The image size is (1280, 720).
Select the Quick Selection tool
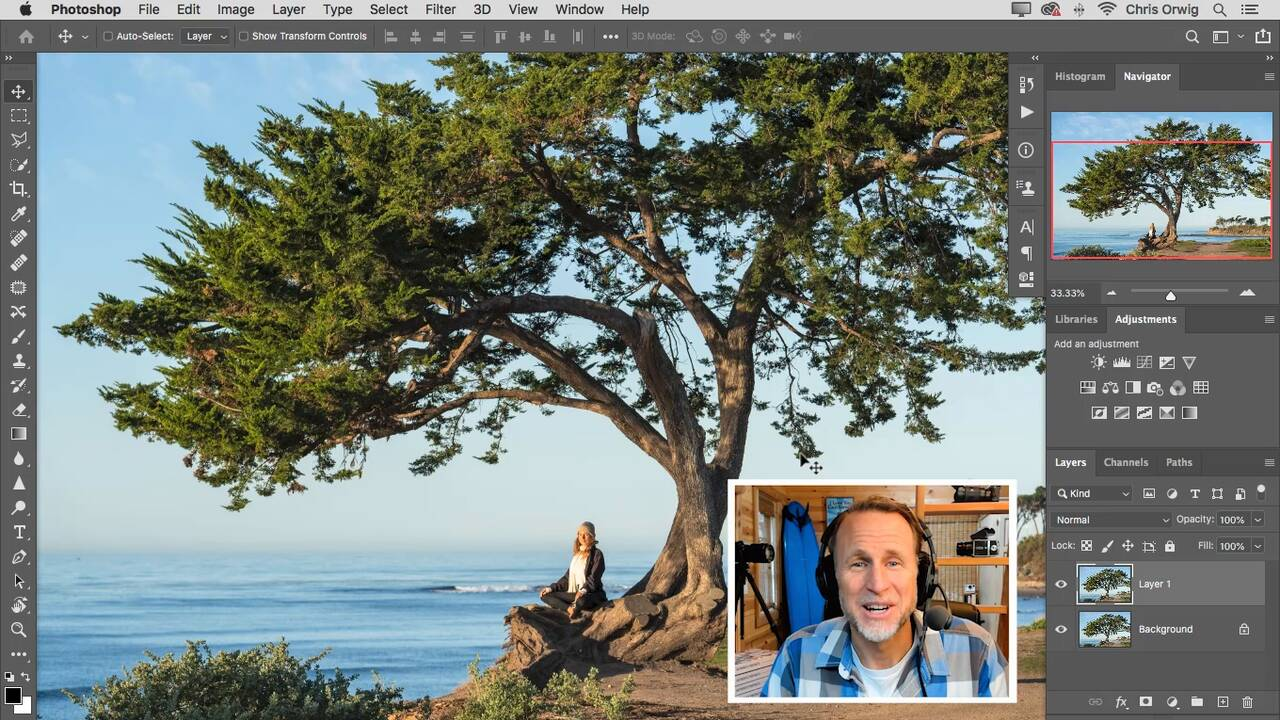coord(18,165)
